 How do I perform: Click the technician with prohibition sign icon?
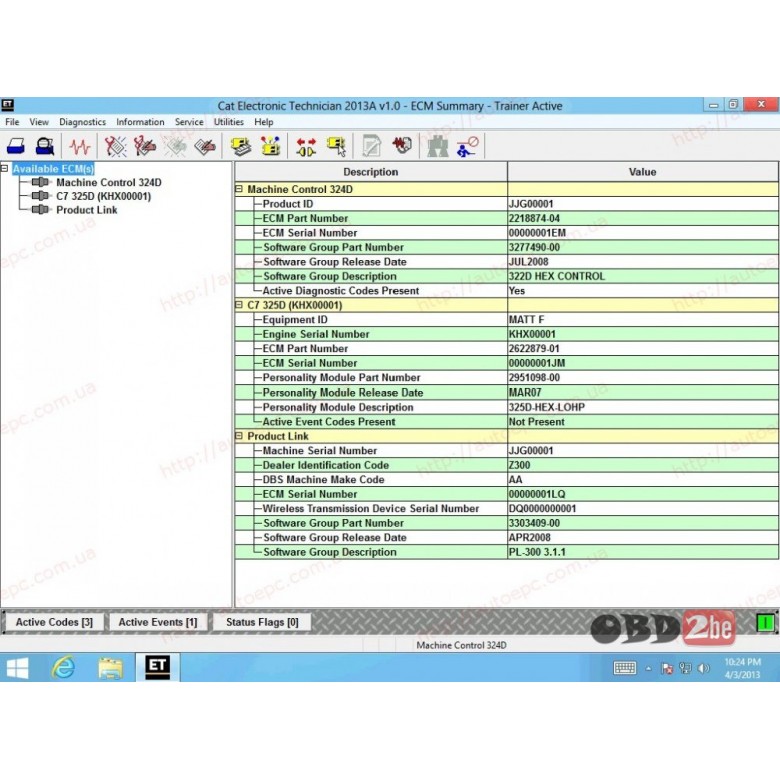click(x=467, y=146)
